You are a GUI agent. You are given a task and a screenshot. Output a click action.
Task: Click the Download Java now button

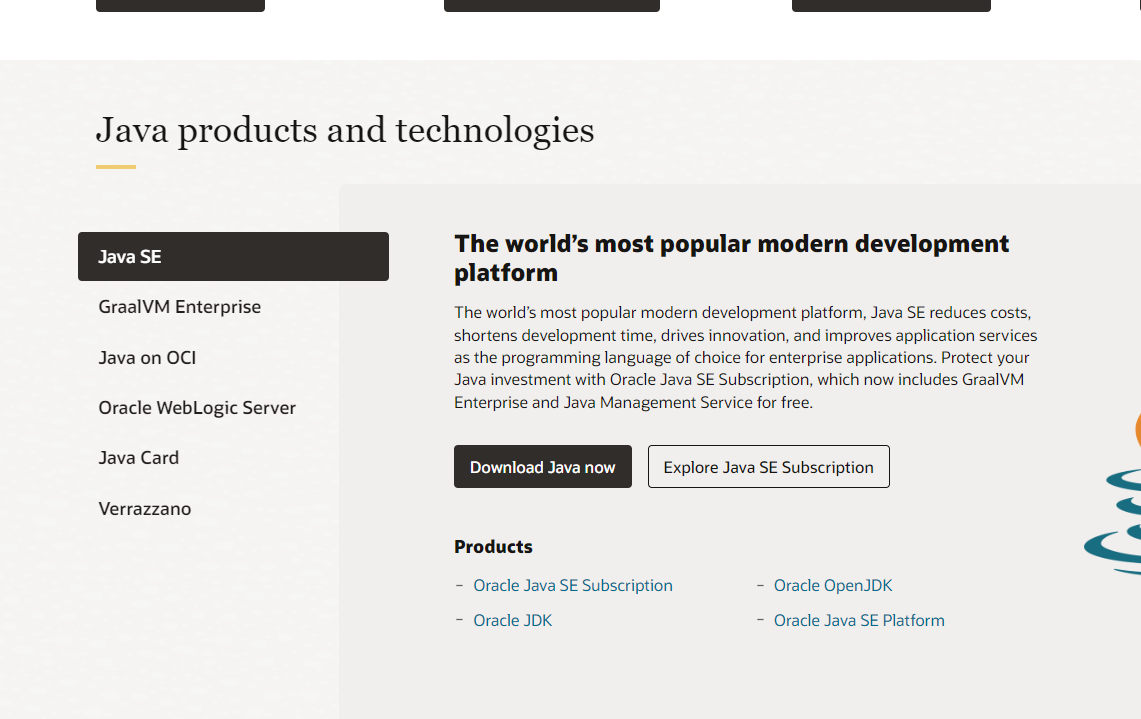click(x=543, y=466)
